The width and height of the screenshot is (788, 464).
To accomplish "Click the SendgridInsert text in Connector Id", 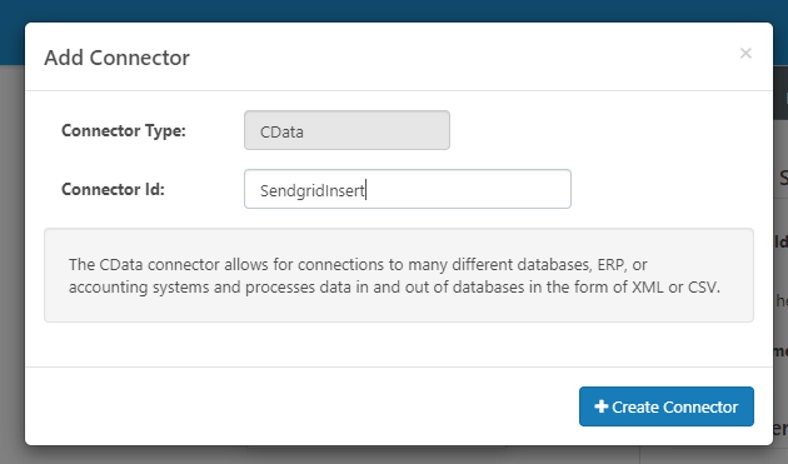I will tap(313, 189).
